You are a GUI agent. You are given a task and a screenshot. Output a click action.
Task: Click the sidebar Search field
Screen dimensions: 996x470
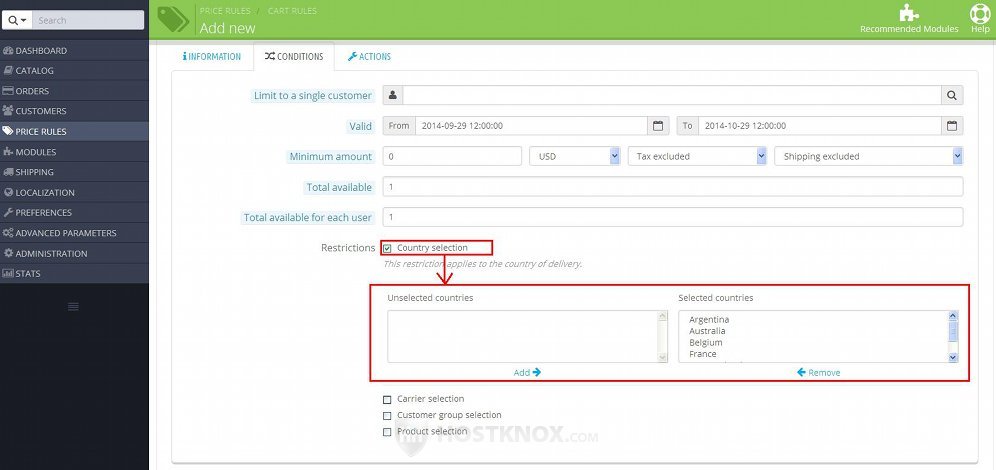[x=88, y=20]
